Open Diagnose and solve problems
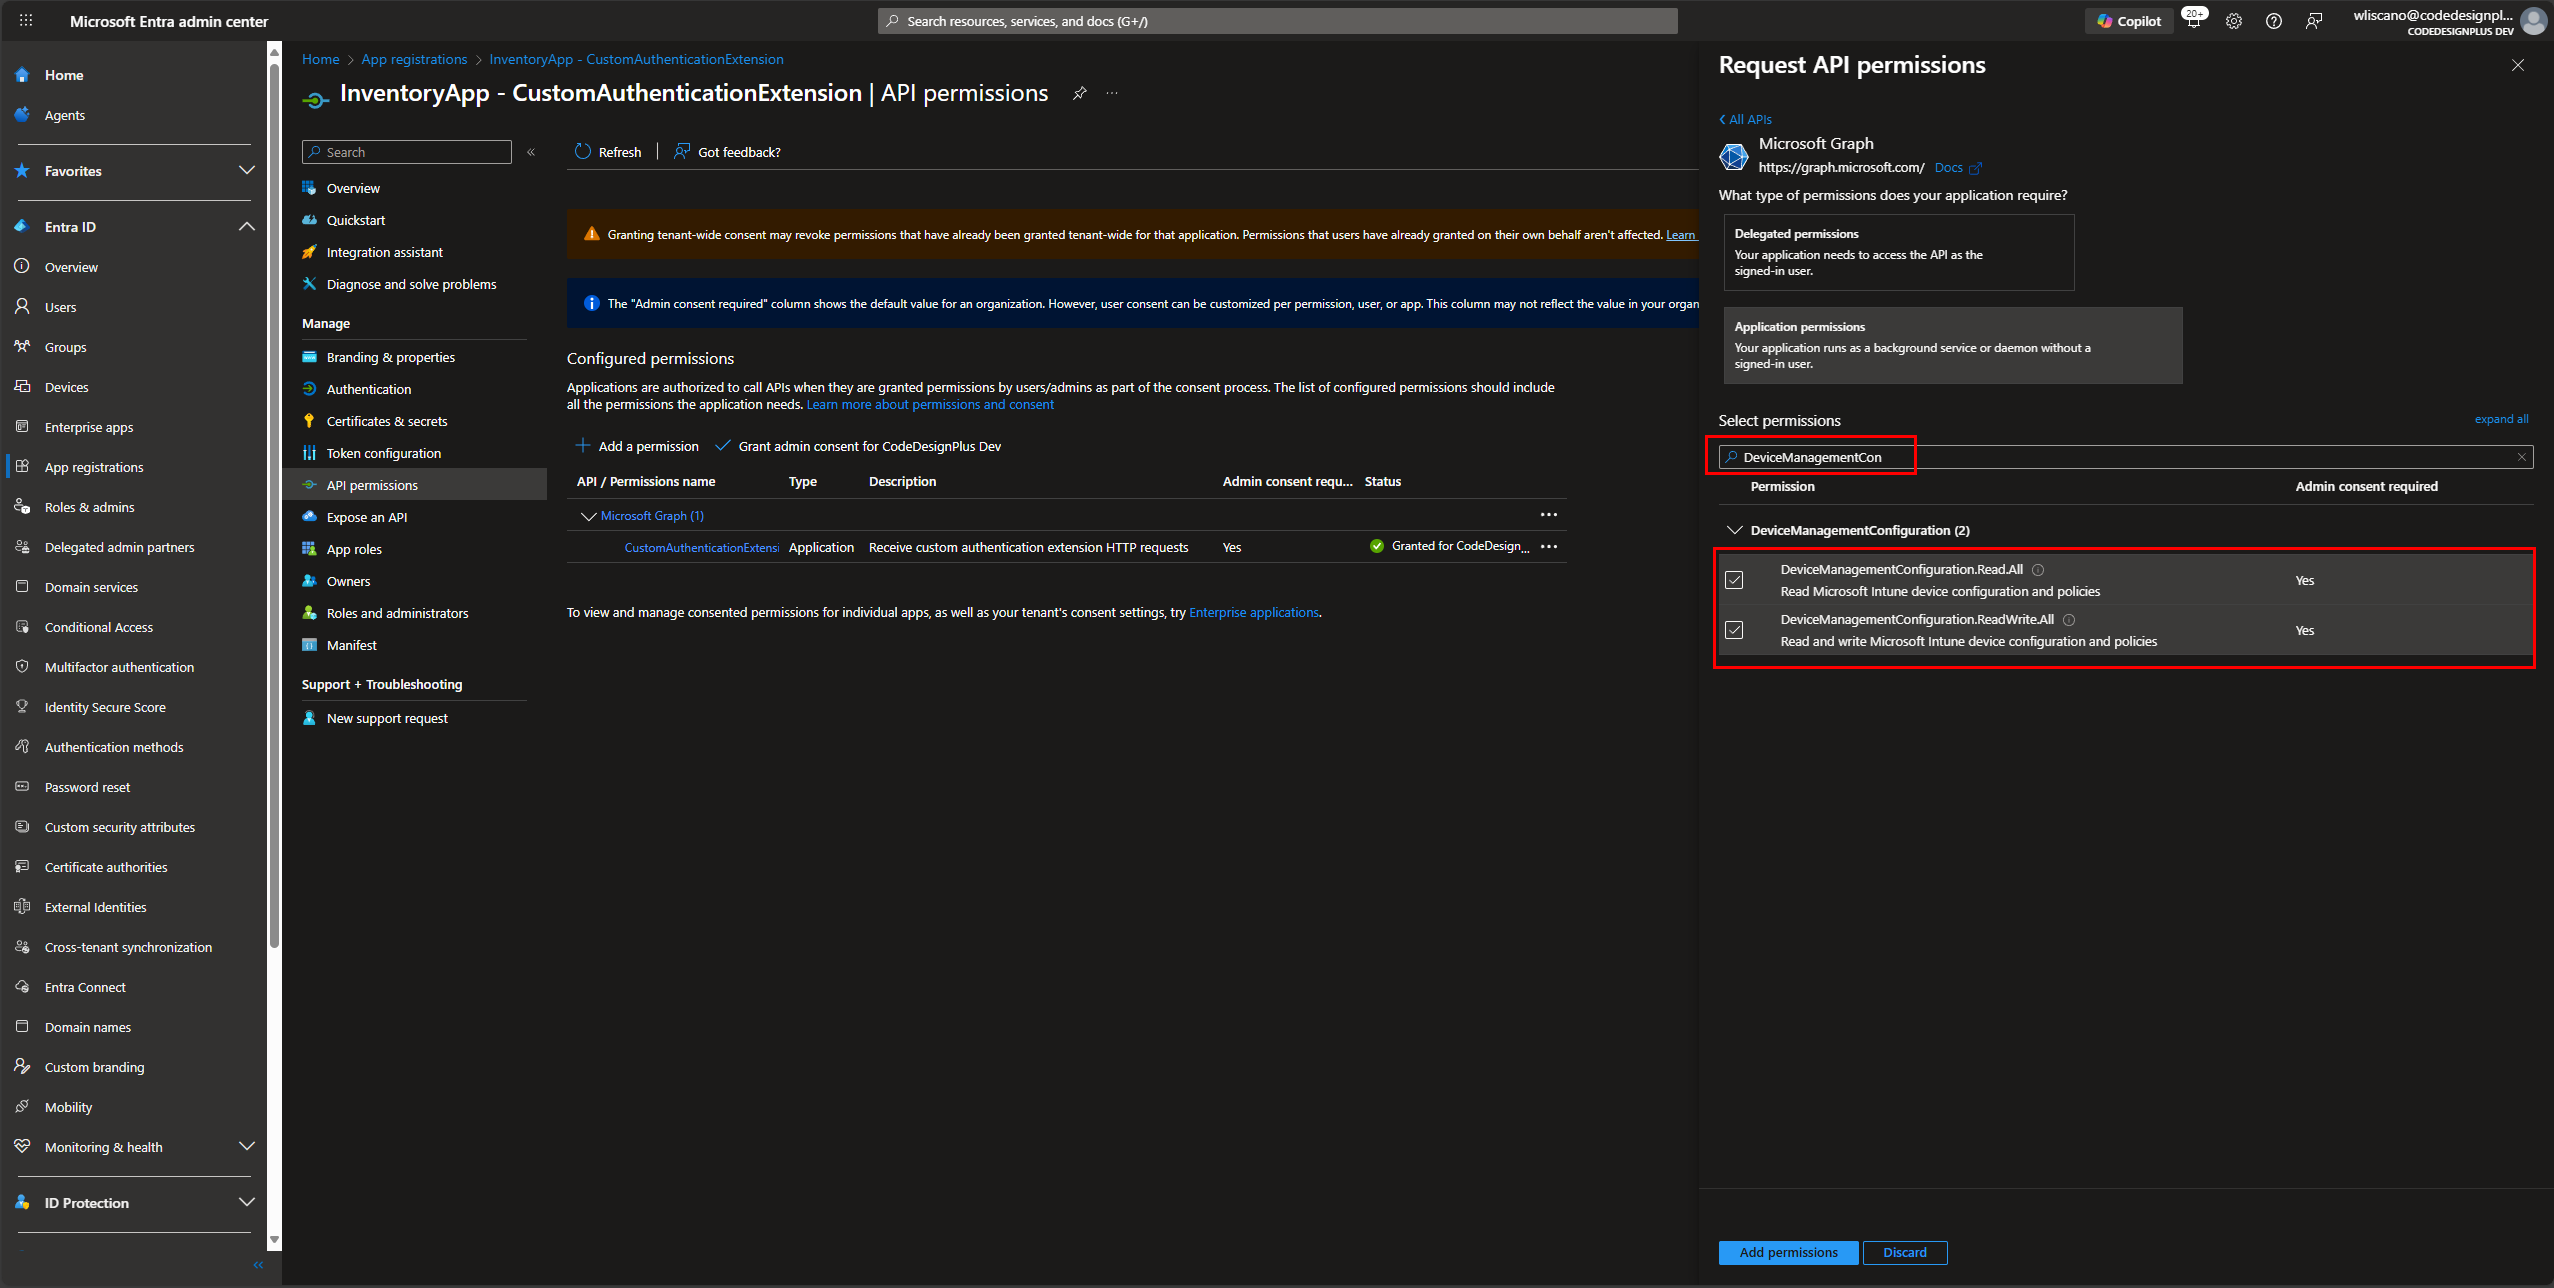 pos(411,284)
